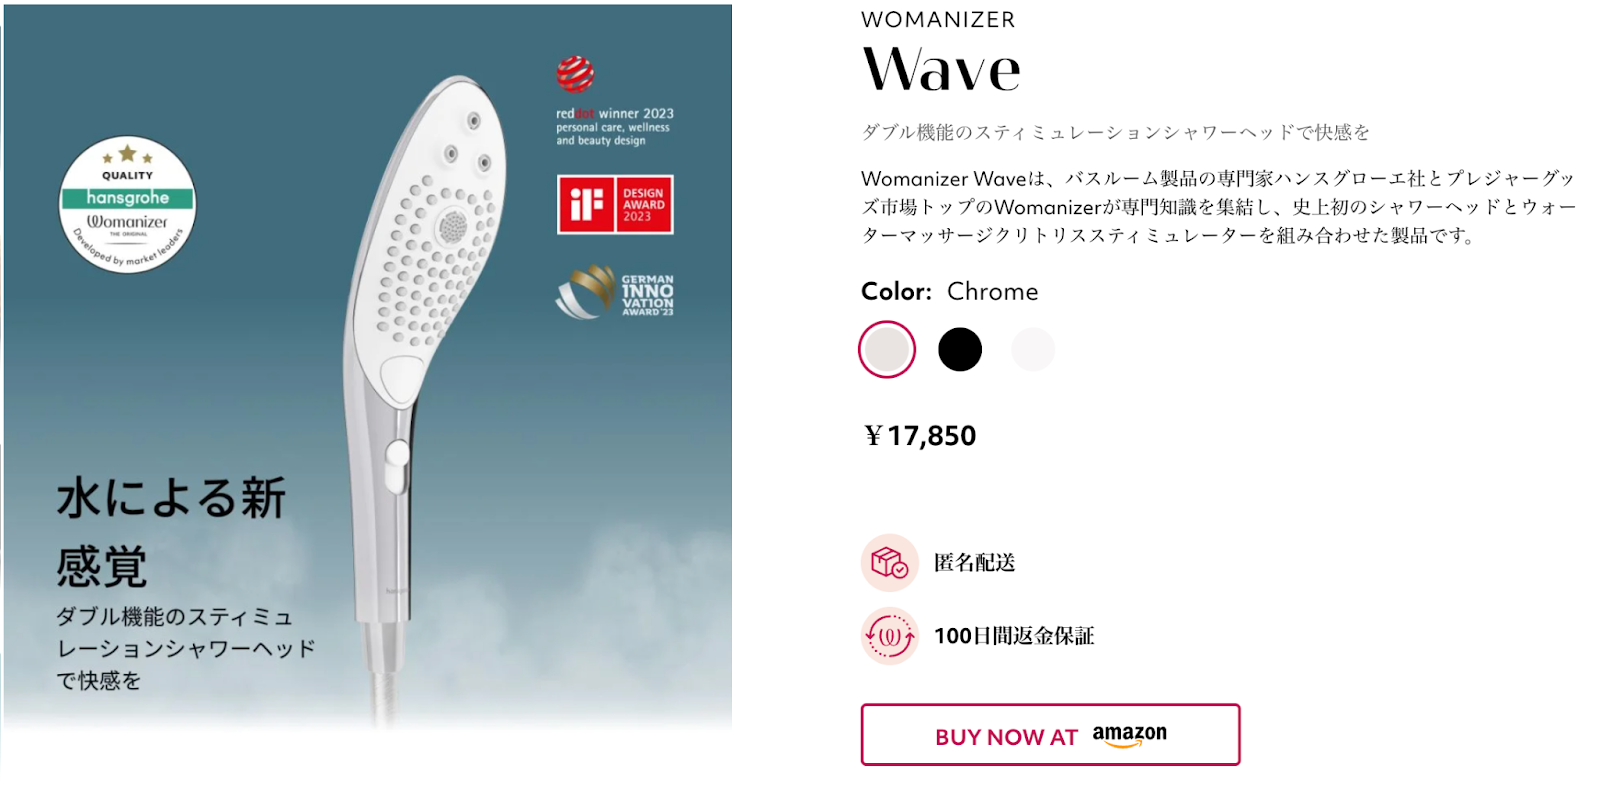1600x788 pixels.
Task: Click the German Innovation Award '23 logo
Action: pos(614,292)
